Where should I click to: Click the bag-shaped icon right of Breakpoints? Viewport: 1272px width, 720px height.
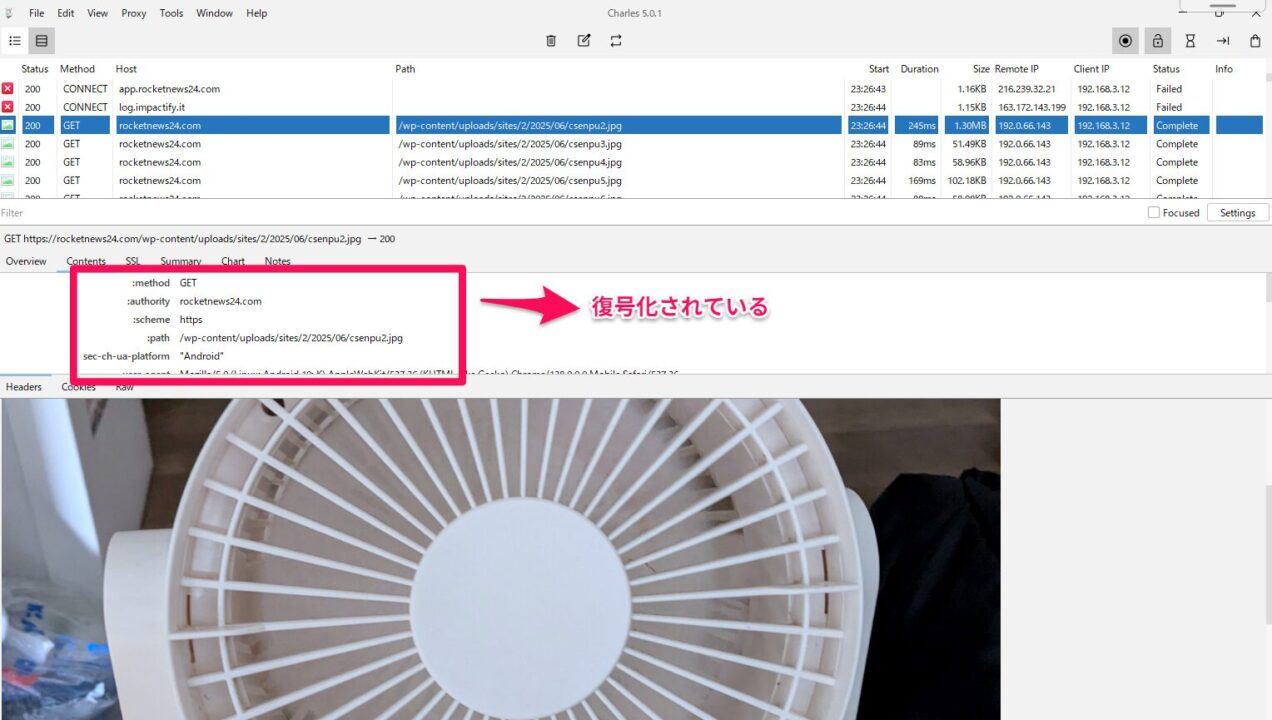tap(1255, 41)
